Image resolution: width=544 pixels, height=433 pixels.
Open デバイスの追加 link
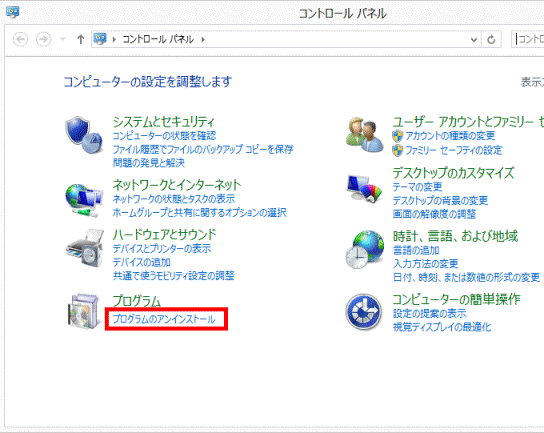coord(142,262)
